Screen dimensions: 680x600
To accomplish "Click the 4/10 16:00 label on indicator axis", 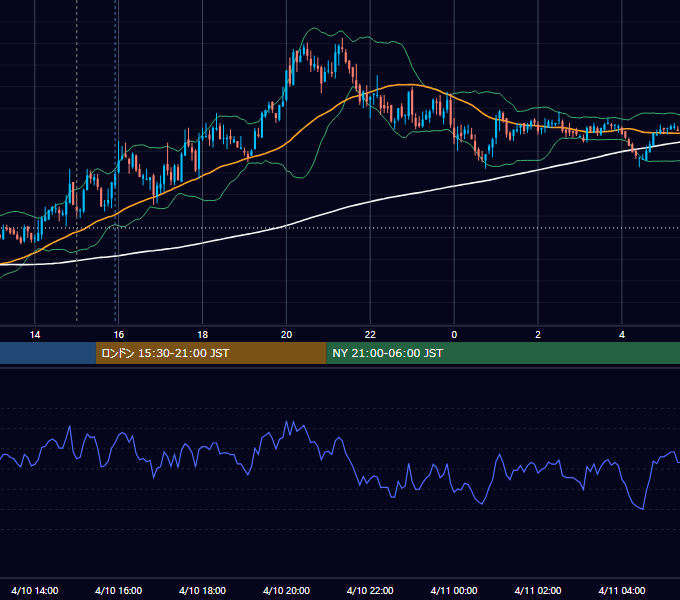I will (118, 590).
